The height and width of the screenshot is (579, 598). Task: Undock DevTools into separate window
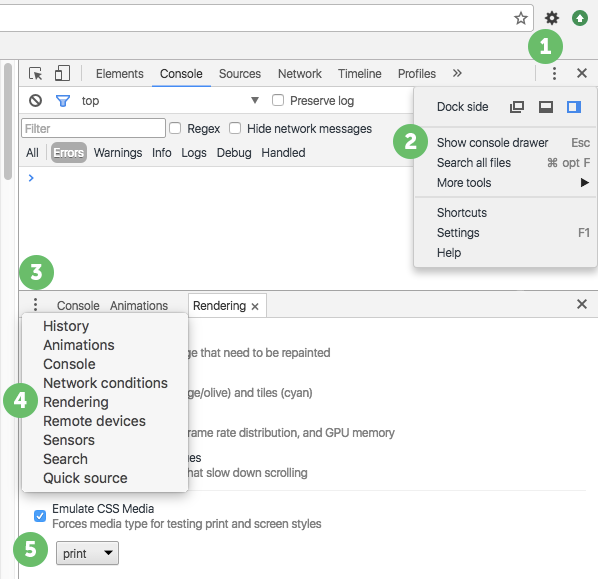coord(517,107)
